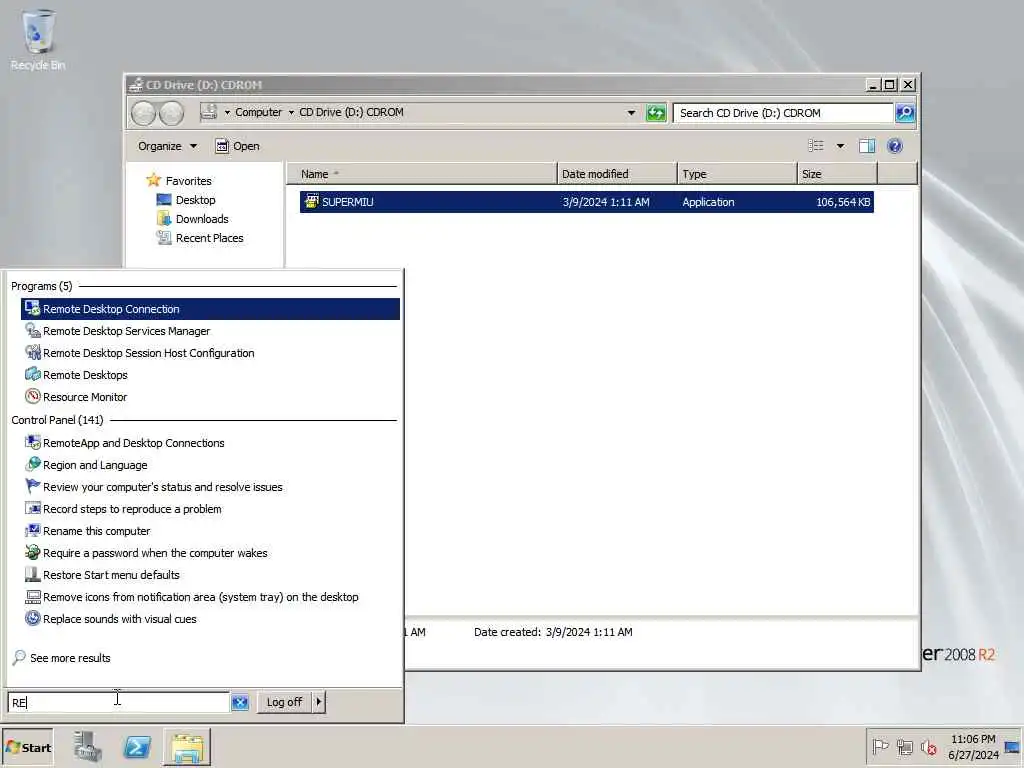Image resolution: width=1024 pixels, height=768 pixels.
Task: Sort by the Name column header
Action: [x=422, y=174]
